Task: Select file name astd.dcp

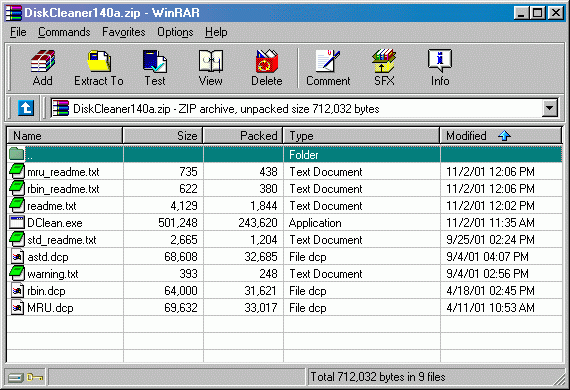Action: (x=48, y=257)
